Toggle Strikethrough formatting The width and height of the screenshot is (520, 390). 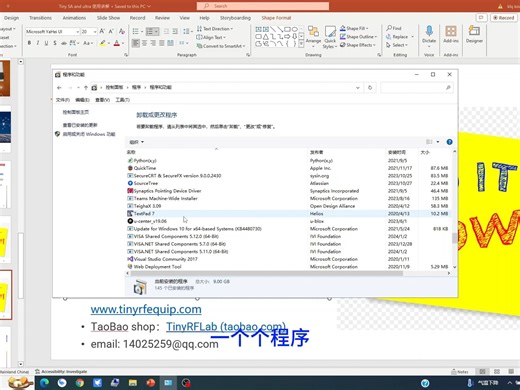[x=63, y=43]
